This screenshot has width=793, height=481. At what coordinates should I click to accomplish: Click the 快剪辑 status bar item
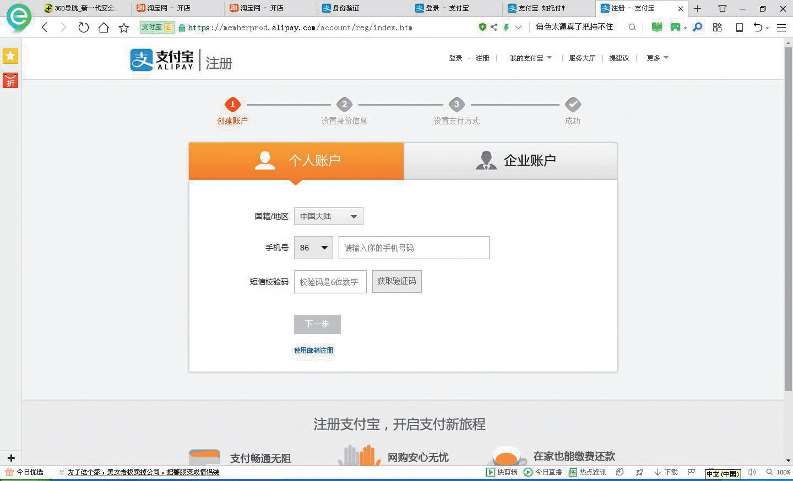(x=502, y=472)
